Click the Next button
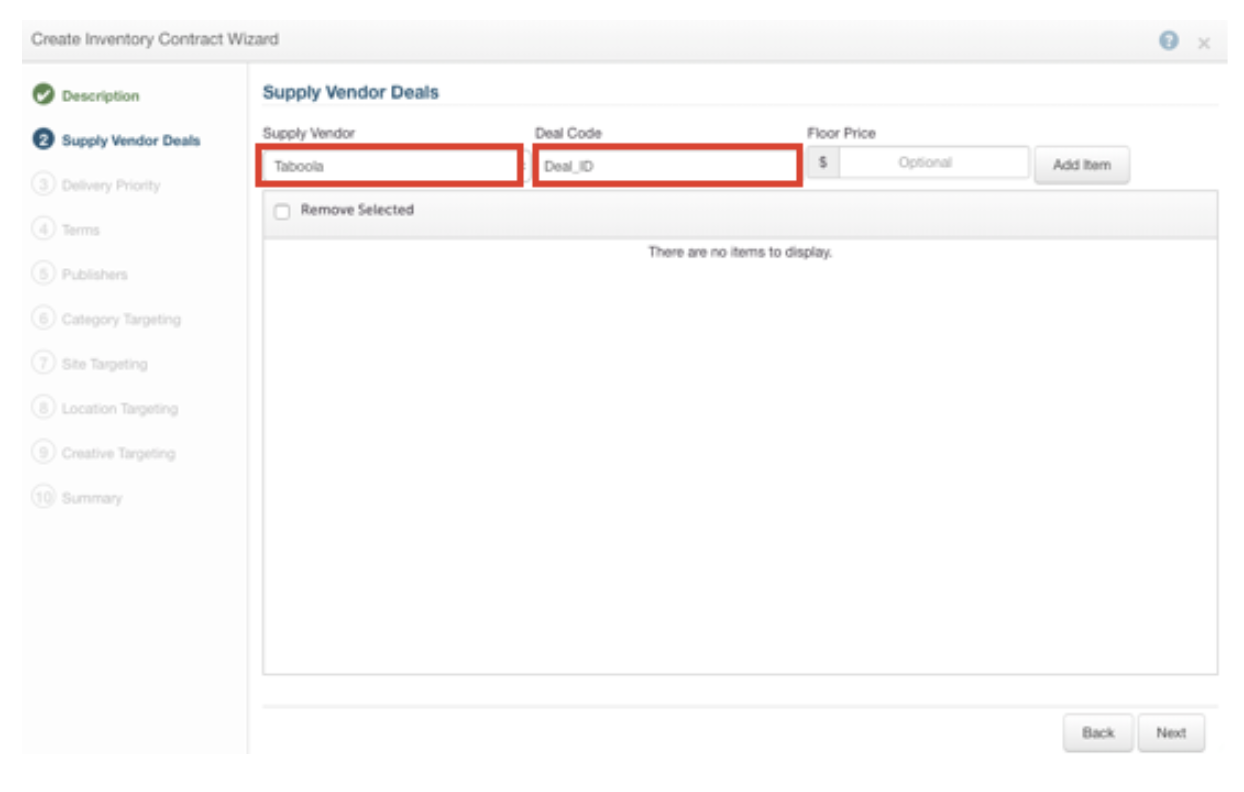1244x792 pixels. coord(1171,733)
